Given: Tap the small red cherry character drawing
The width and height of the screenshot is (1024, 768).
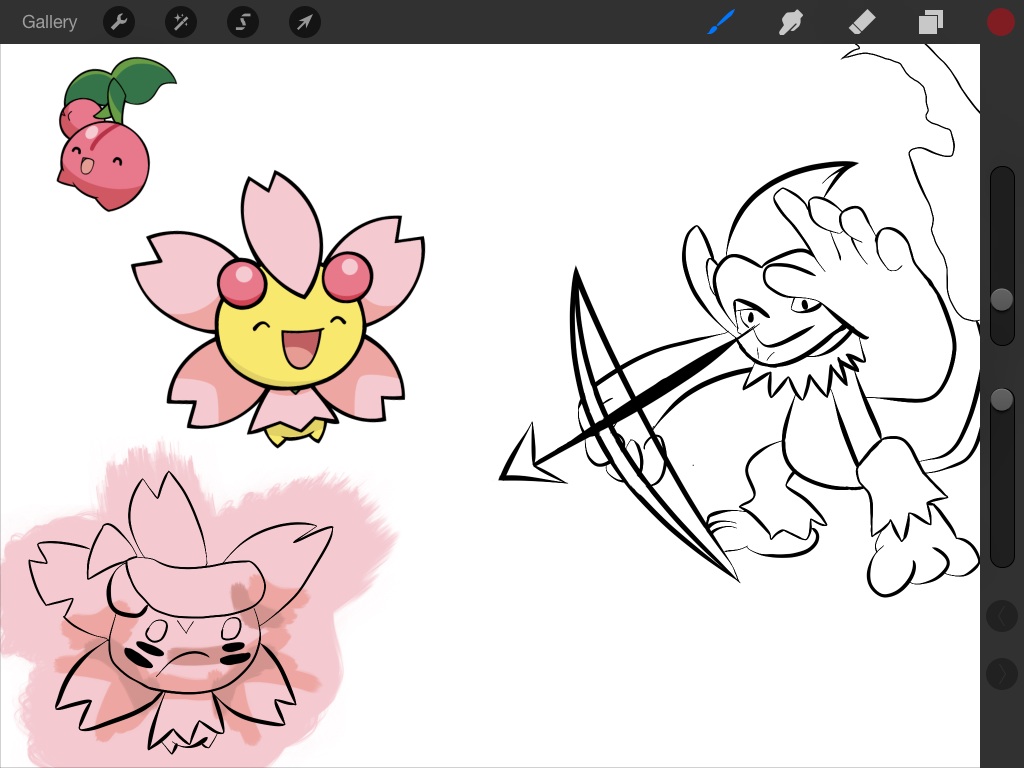Looking at the screenshot, I should coord(105,160).
